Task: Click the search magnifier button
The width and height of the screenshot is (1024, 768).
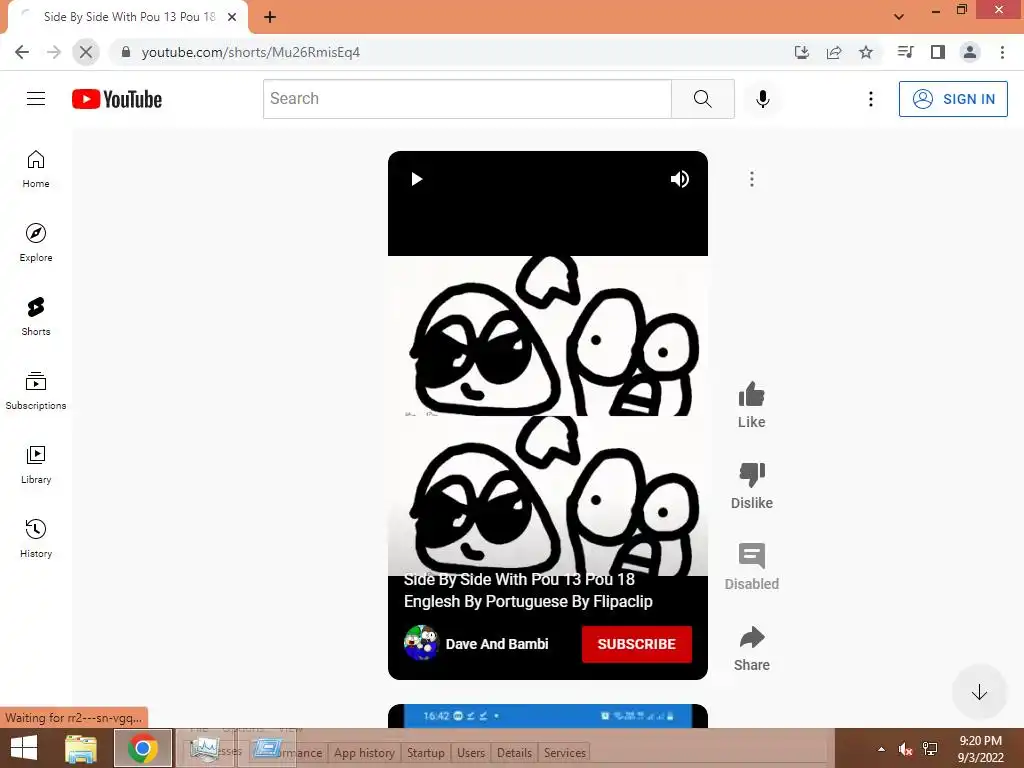Action: (703, 99)
